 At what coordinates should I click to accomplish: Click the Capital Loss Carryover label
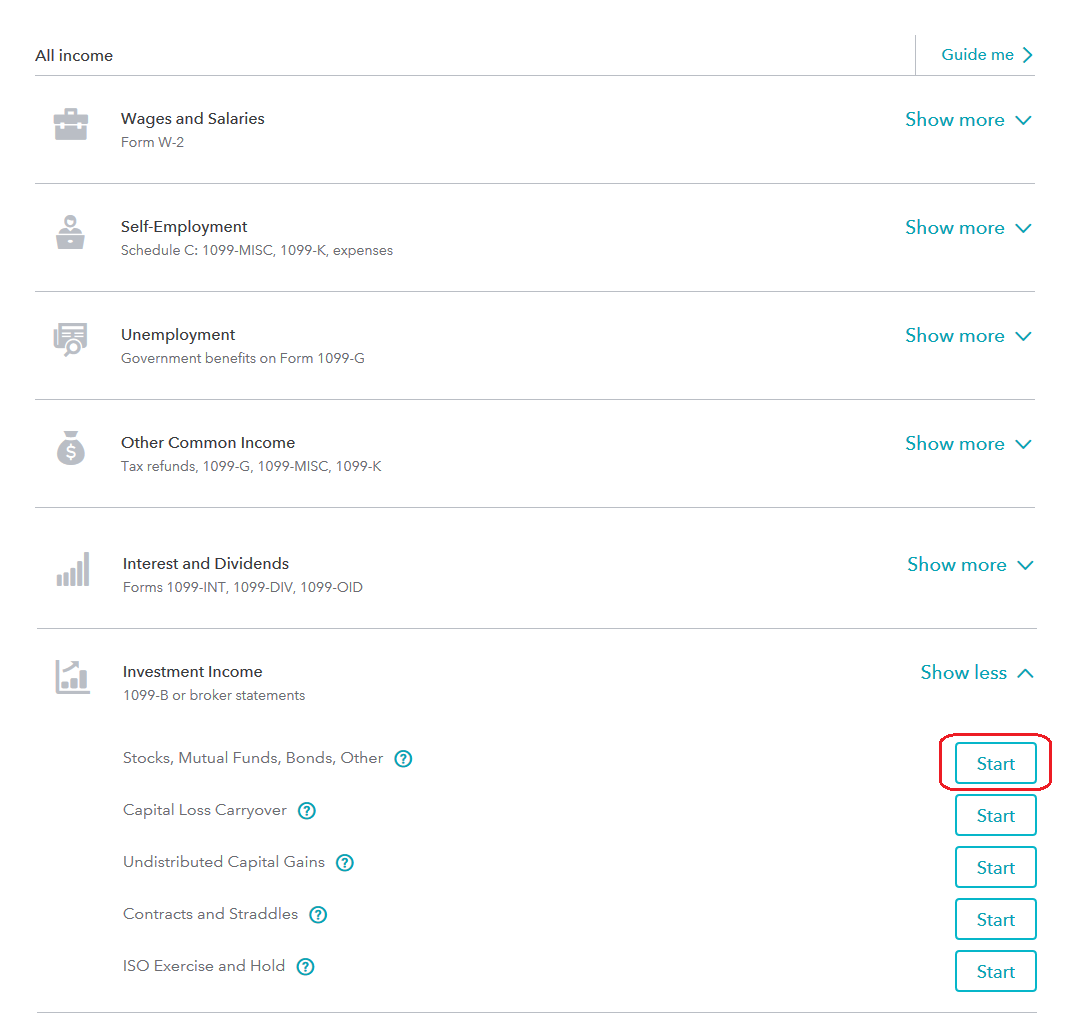204,810
